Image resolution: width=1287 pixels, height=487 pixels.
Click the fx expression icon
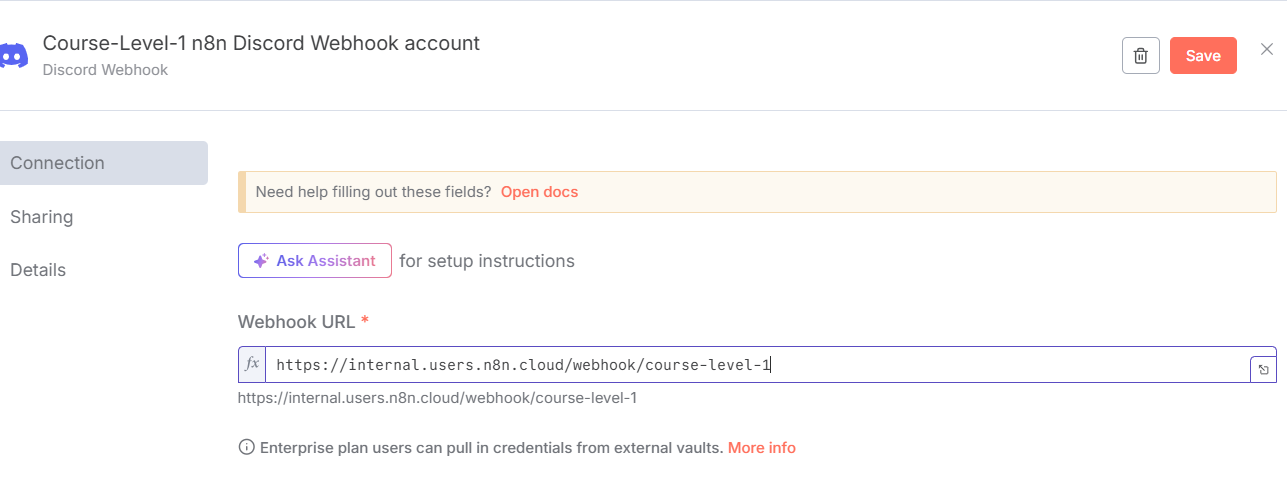click(x=252, y=365)
